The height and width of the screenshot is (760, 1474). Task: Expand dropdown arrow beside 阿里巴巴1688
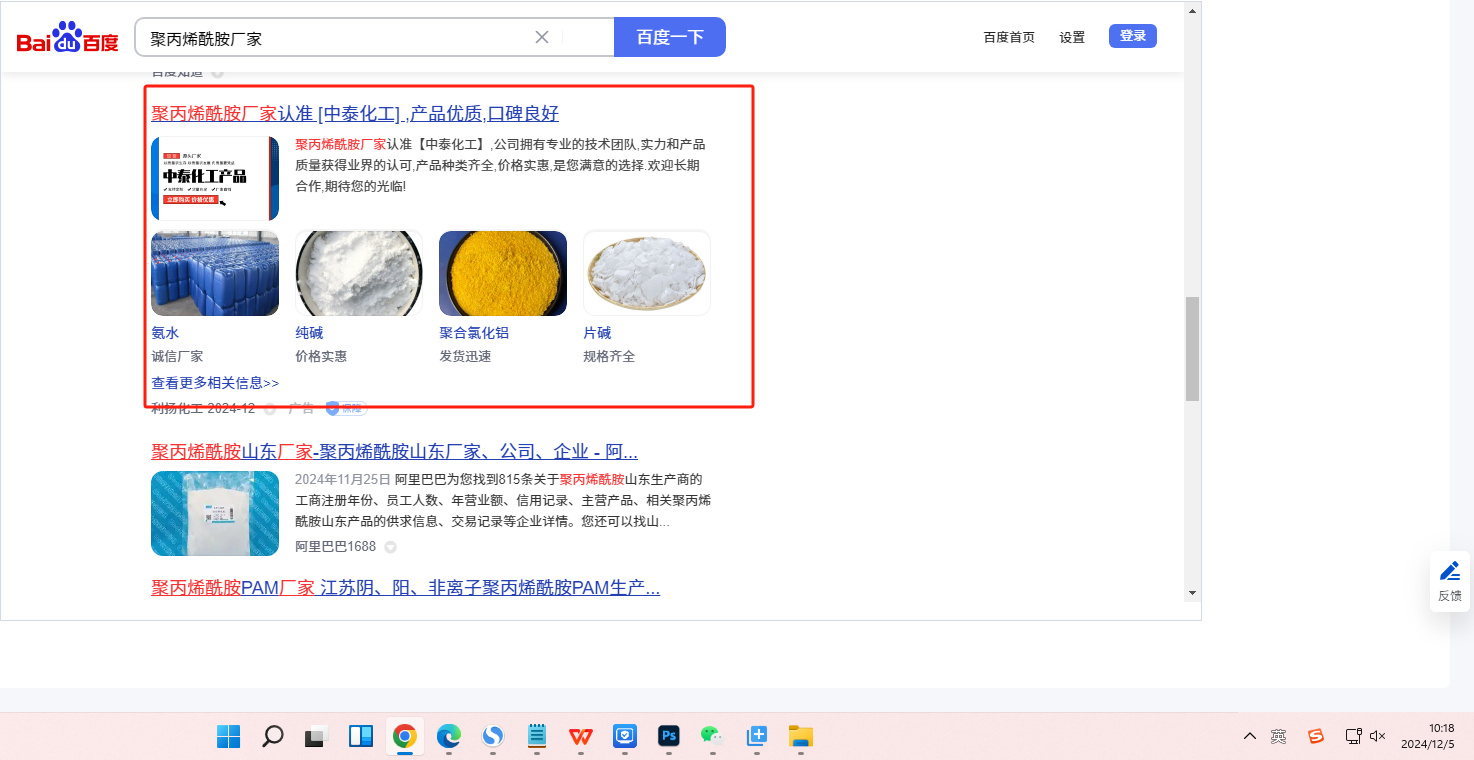391,547
